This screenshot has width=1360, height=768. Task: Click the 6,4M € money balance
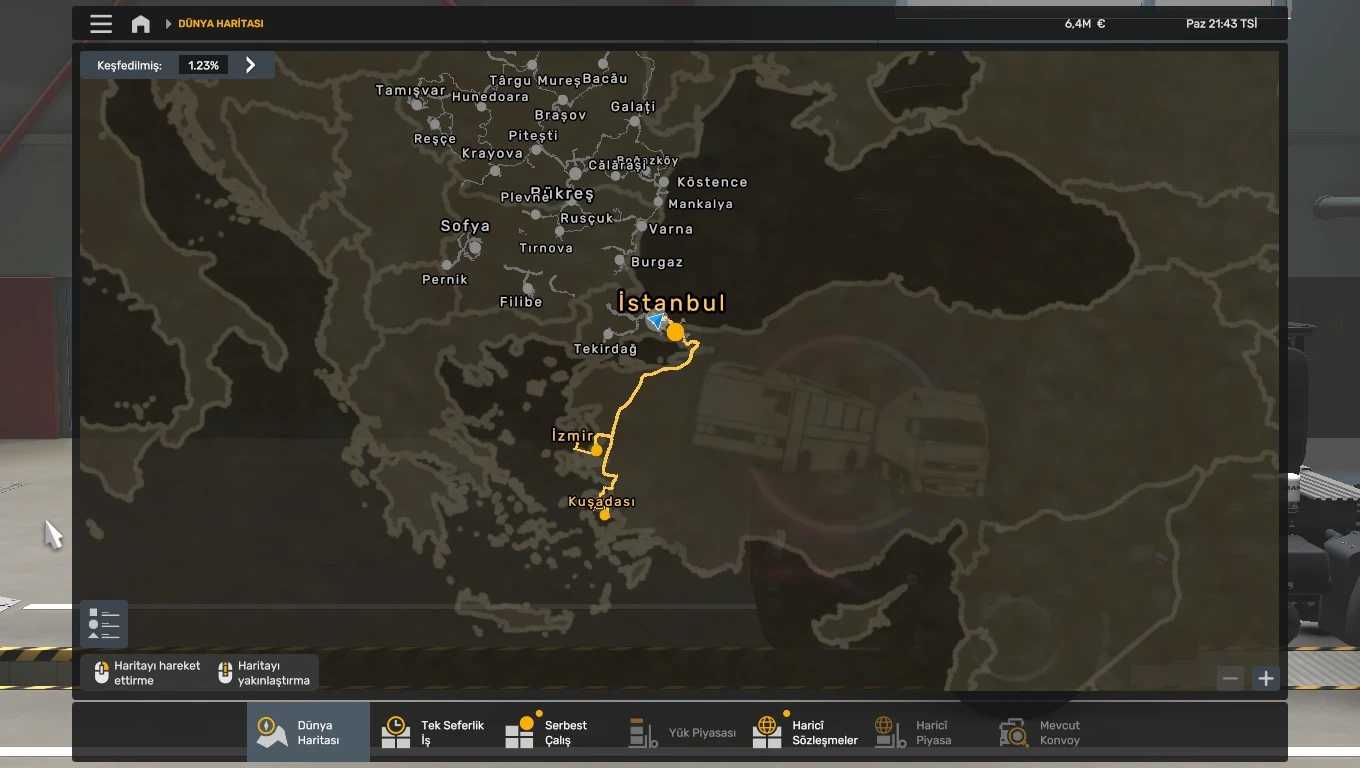tap(1084, 24)
